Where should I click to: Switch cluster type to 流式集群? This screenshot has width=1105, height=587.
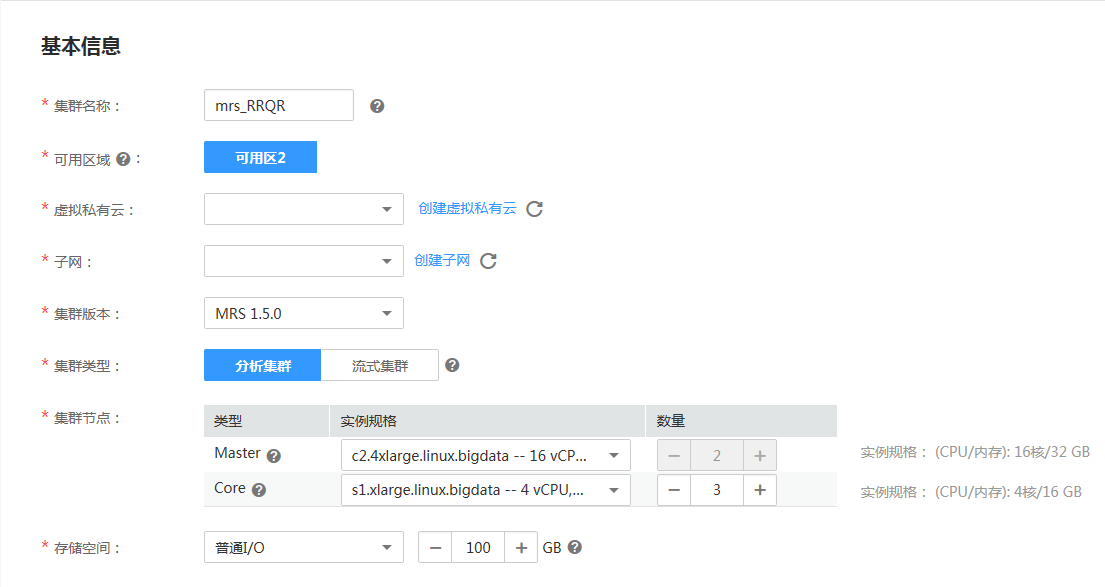coord(380,365)
